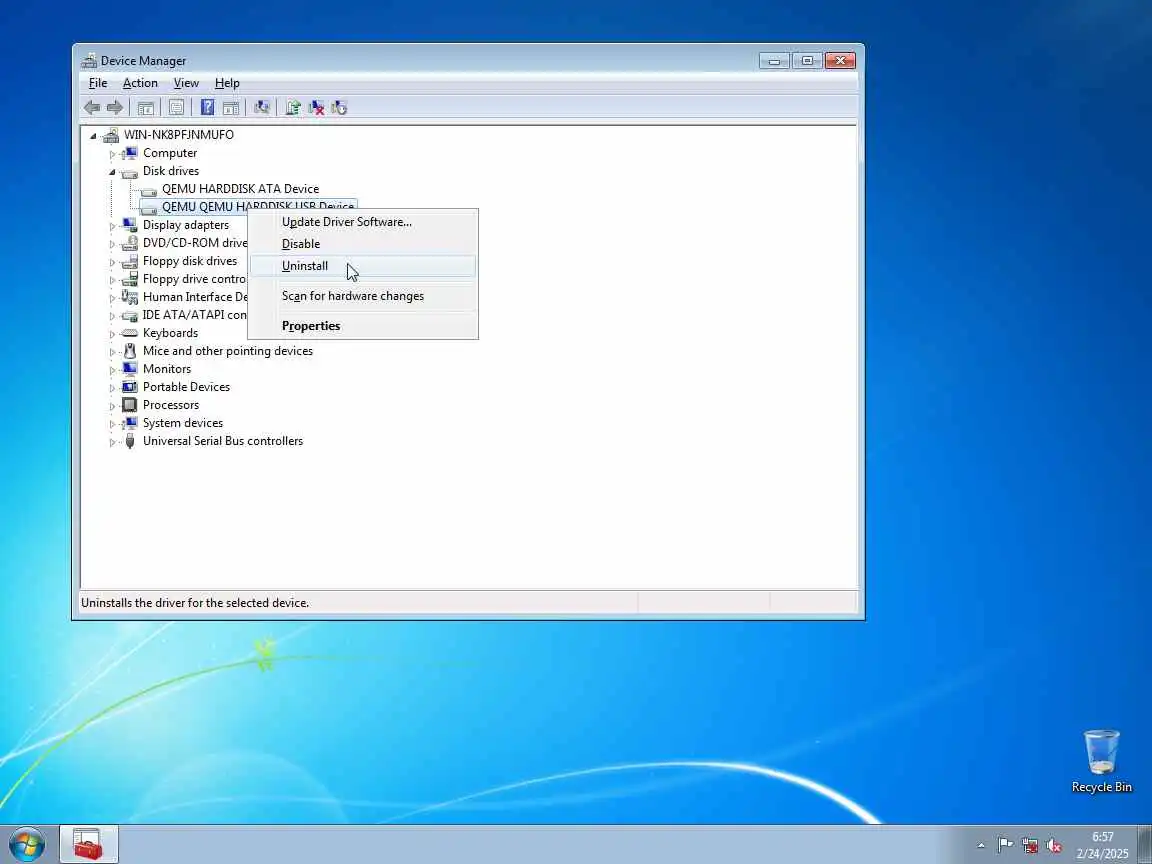Click the Show desktop strip at taskbar end
Image resolution: width=1152 pixels, height=864 pixels.
[1145, 844]
